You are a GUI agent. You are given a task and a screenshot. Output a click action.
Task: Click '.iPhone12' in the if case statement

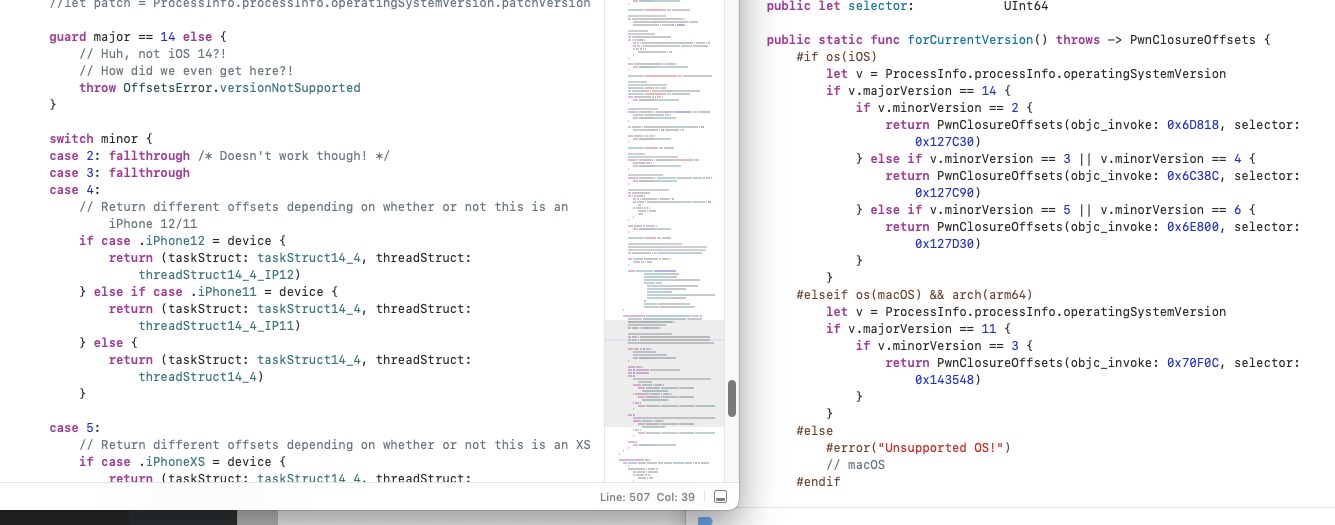click(171, 241)
